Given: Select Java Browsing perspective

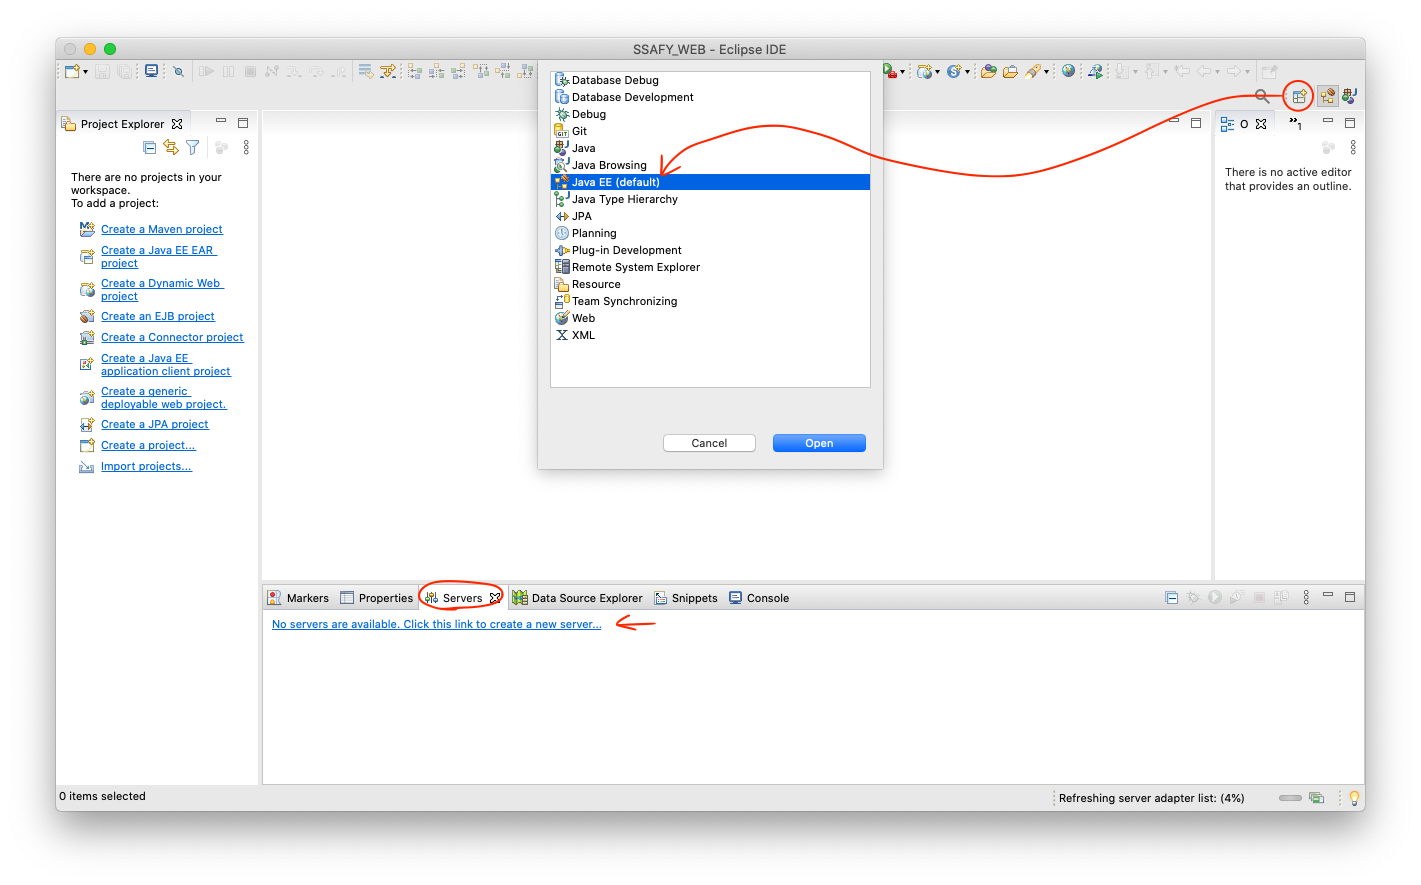Looking at the screenshot, I should click(x=710, y=165).
